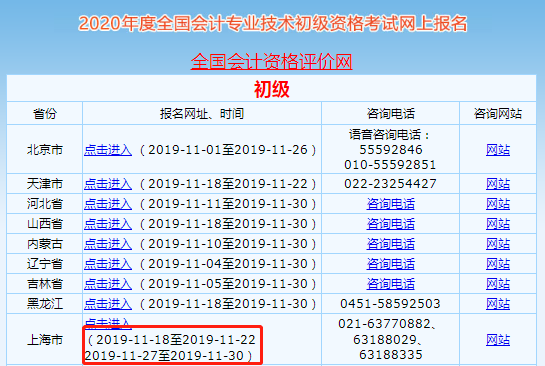Click date range 2019-11-04至2019-11-30

coord(228,264)
